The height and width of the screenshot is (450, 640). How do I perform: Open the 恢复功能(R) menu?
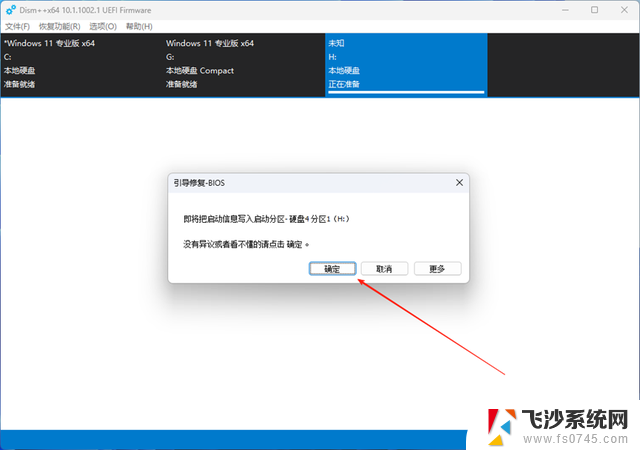60,27
